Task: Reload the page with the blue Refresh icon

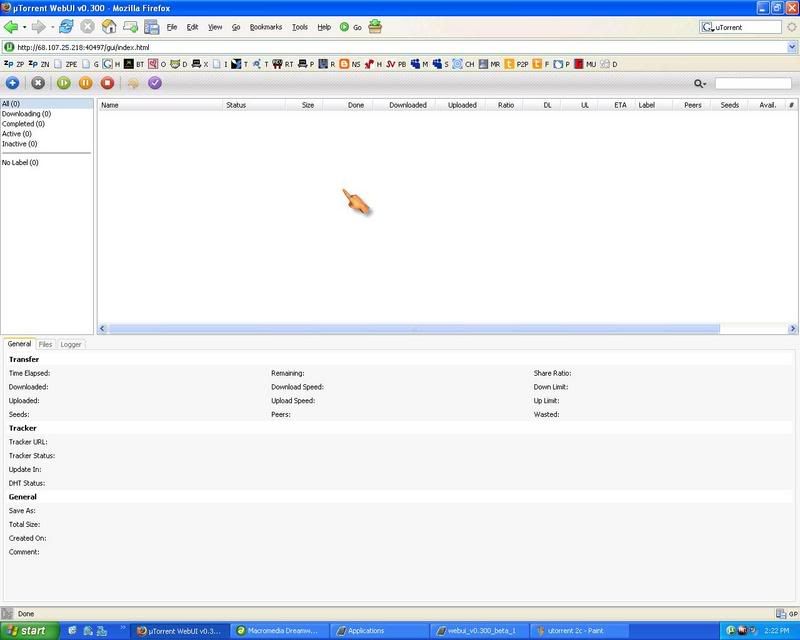Action: tap(66, 27)
